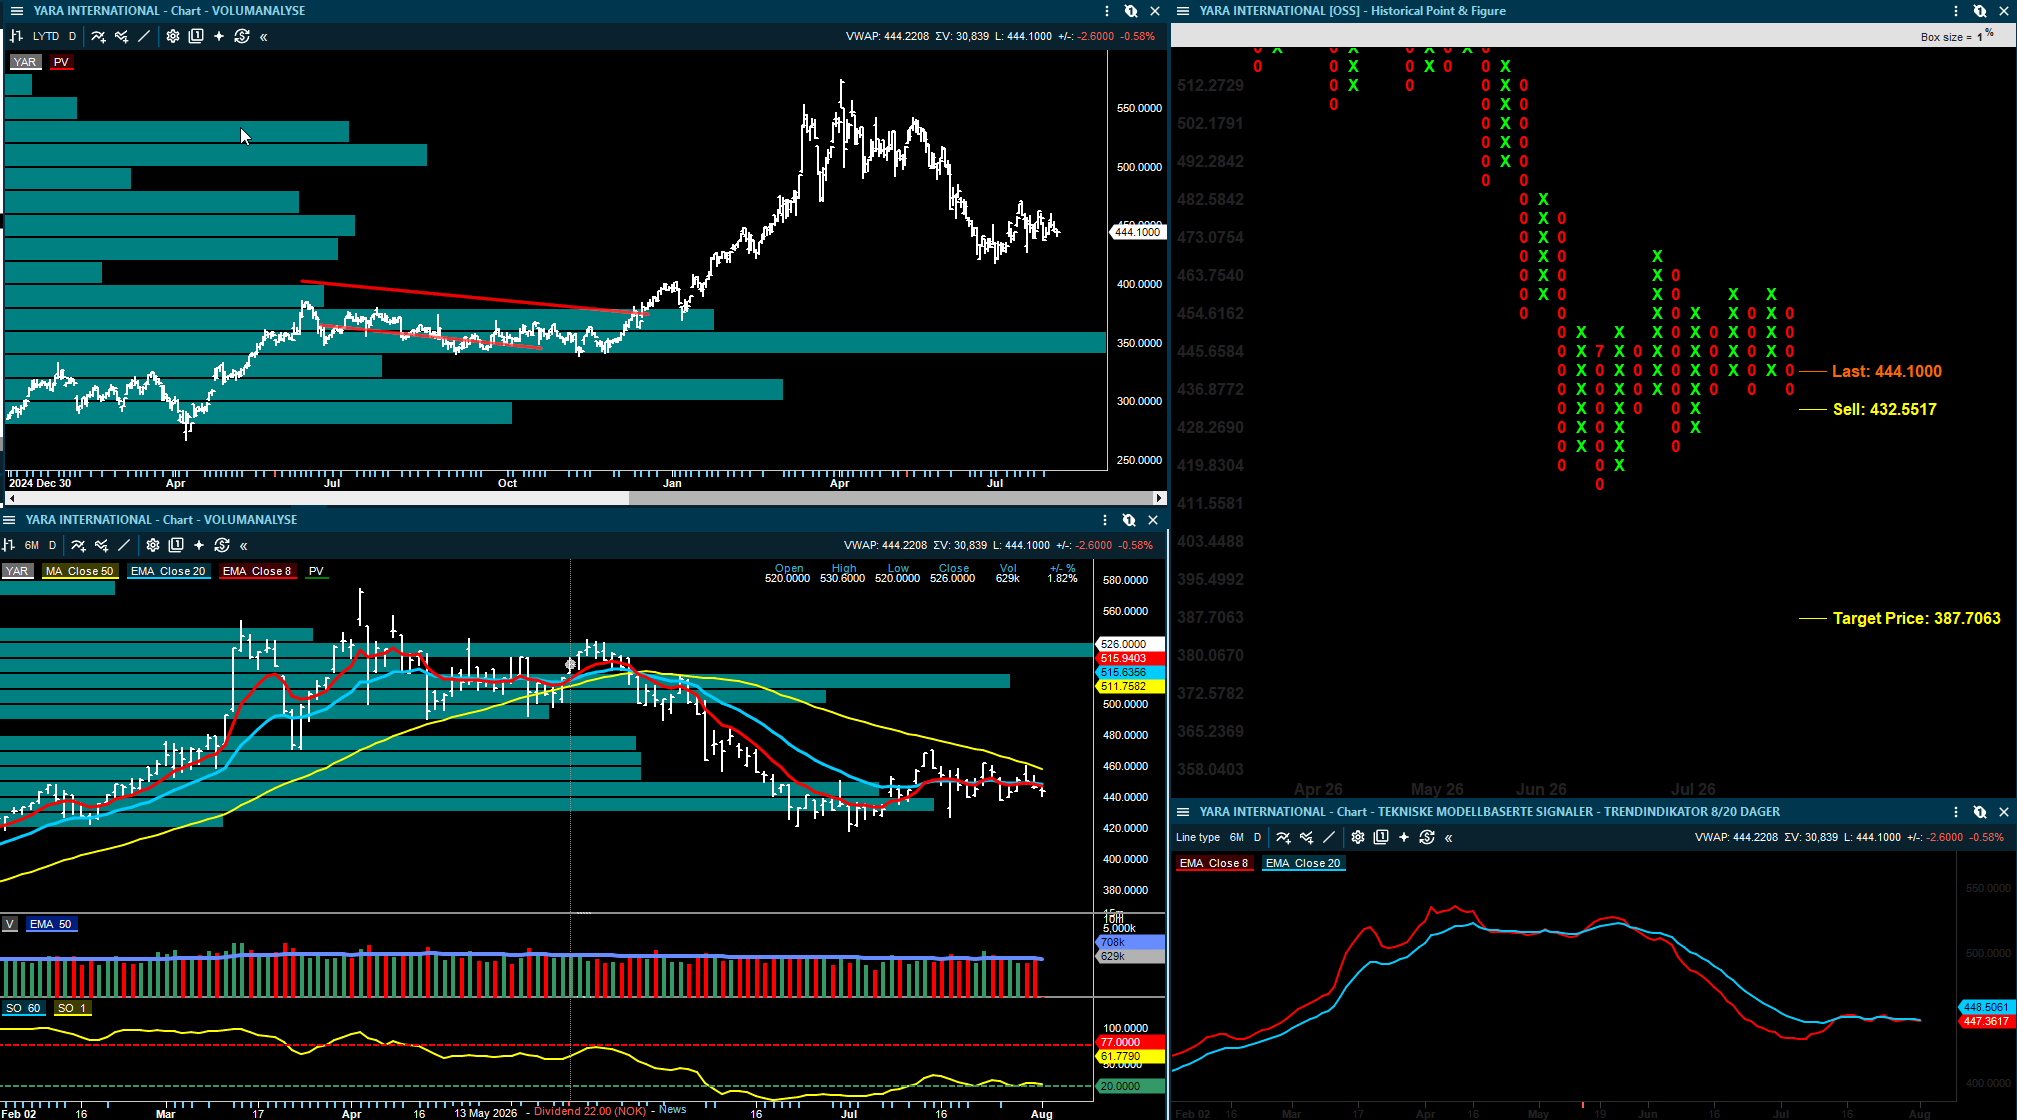The image size is (2017, 1120).
Task: Toggle the green PV tag in 6M chart
Action: (x=316, y=571)
